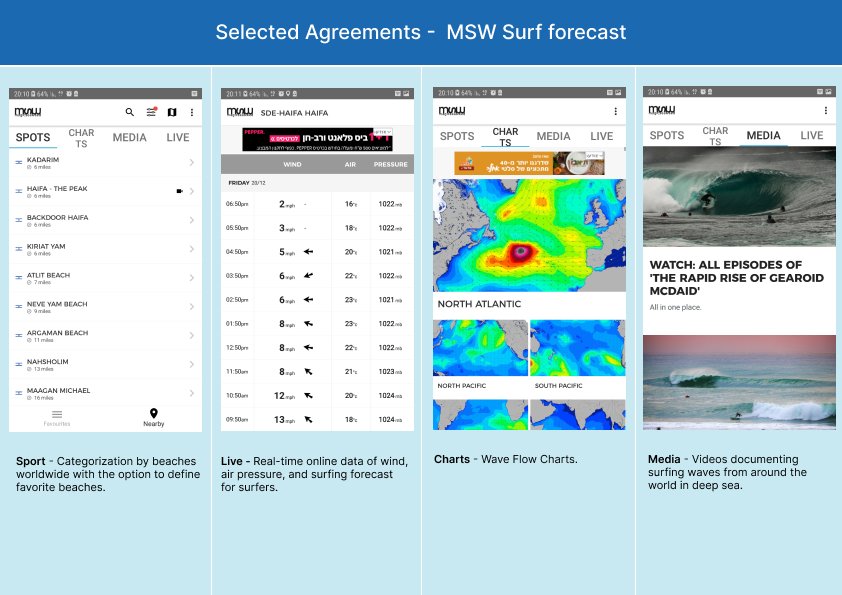This screenshot has height=595, width=842.
Task: Open the barrel wave video thumbnail
Action: [x=739, y=197]
